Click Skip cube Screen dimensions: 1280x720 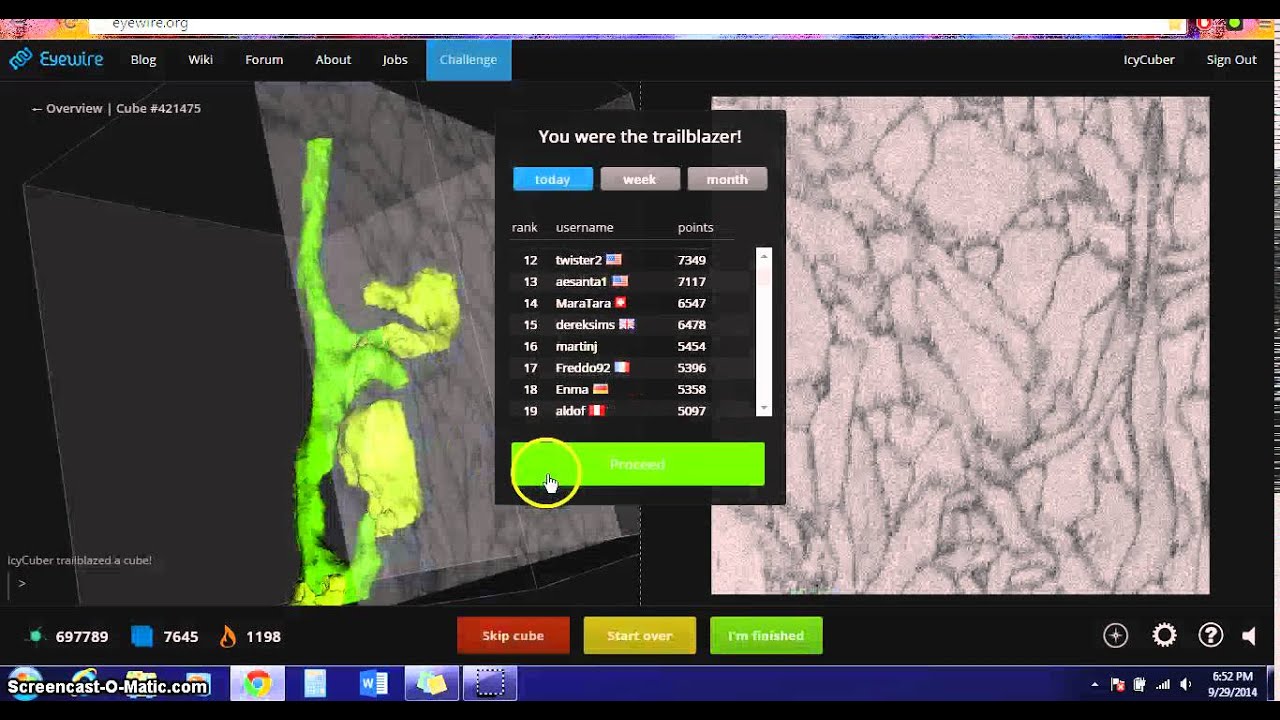point(513,636)
